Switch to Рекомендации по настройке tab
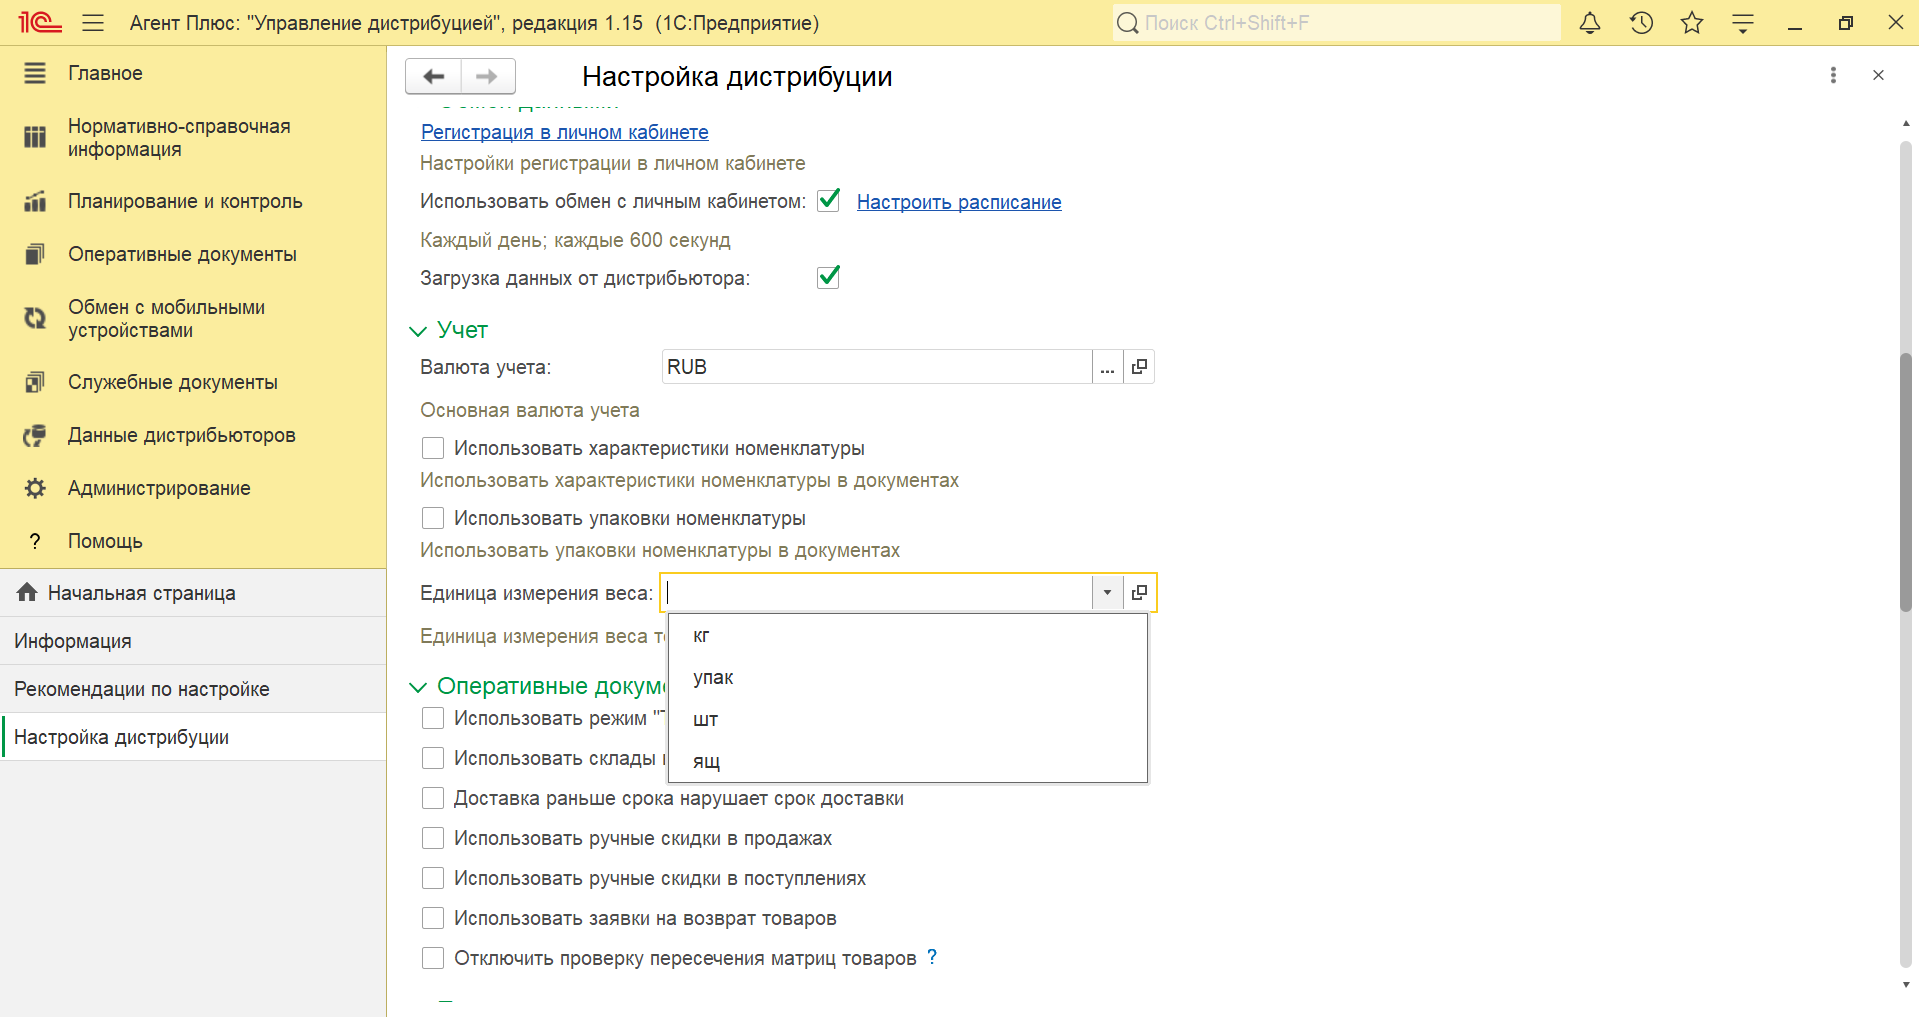1919x1017 pixels. click(193, 689)
